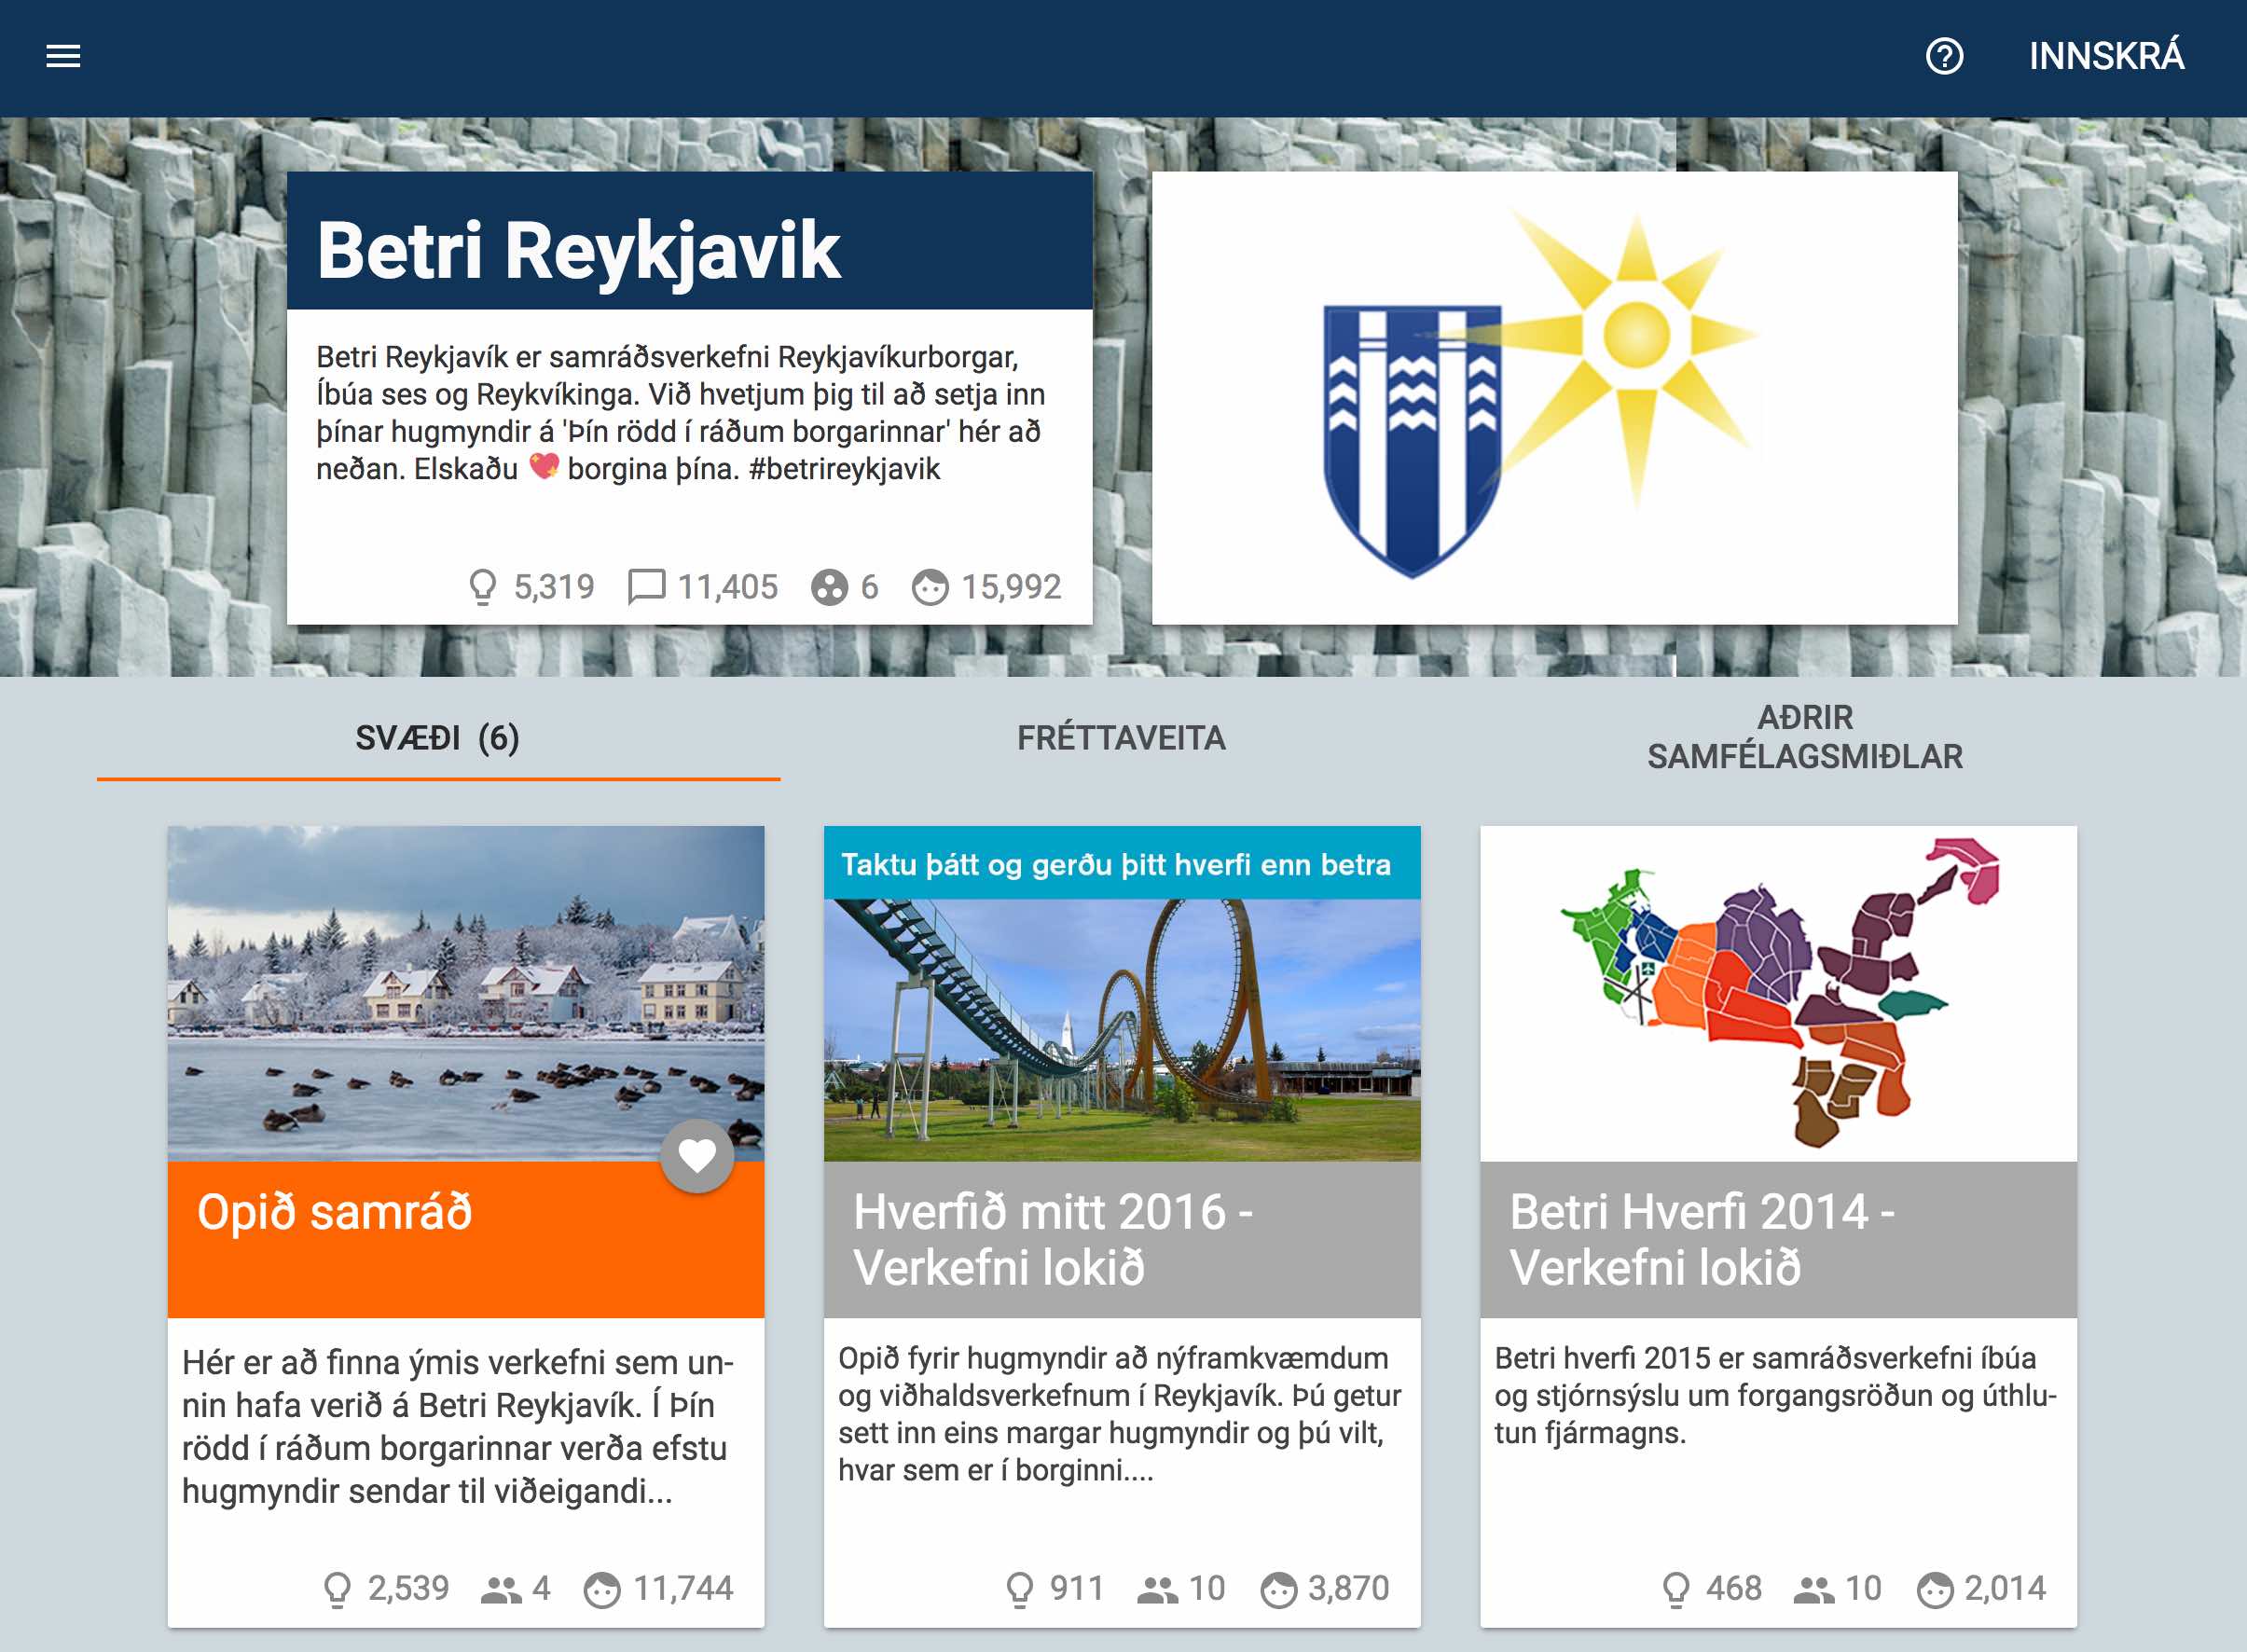Tap the heart favorite button on Opið samráð

tap(697, 1155)
